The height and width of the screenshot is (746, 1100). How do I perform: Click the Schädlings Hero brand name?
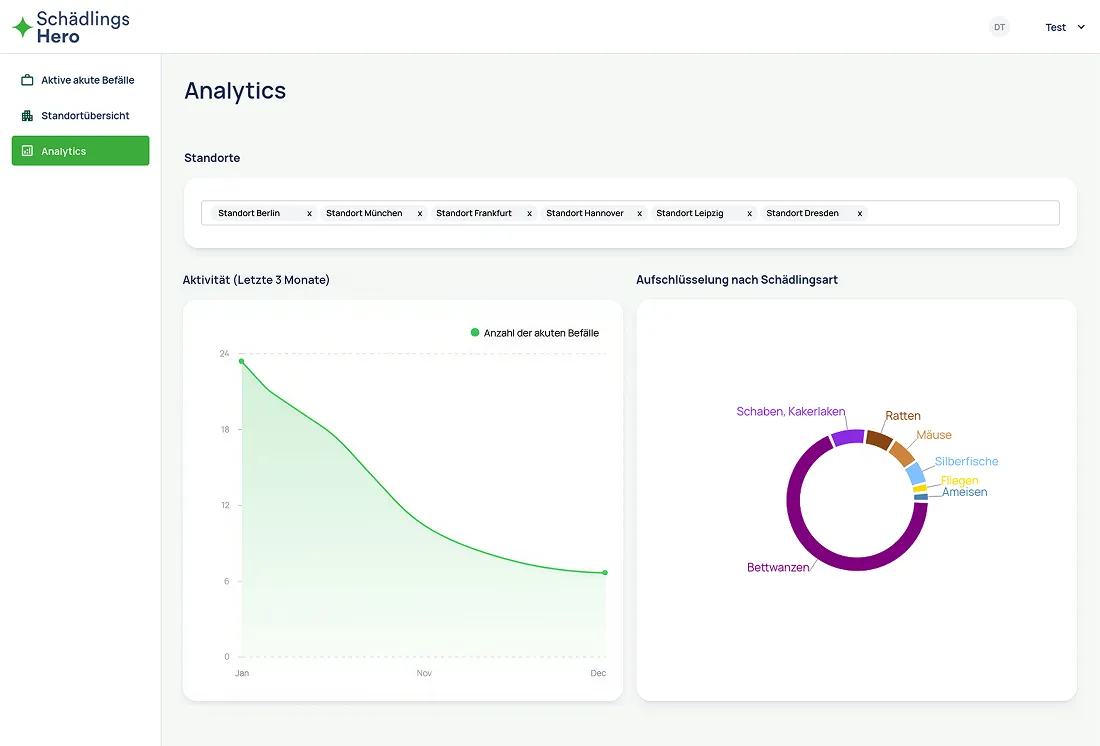(x=83, y=27)
